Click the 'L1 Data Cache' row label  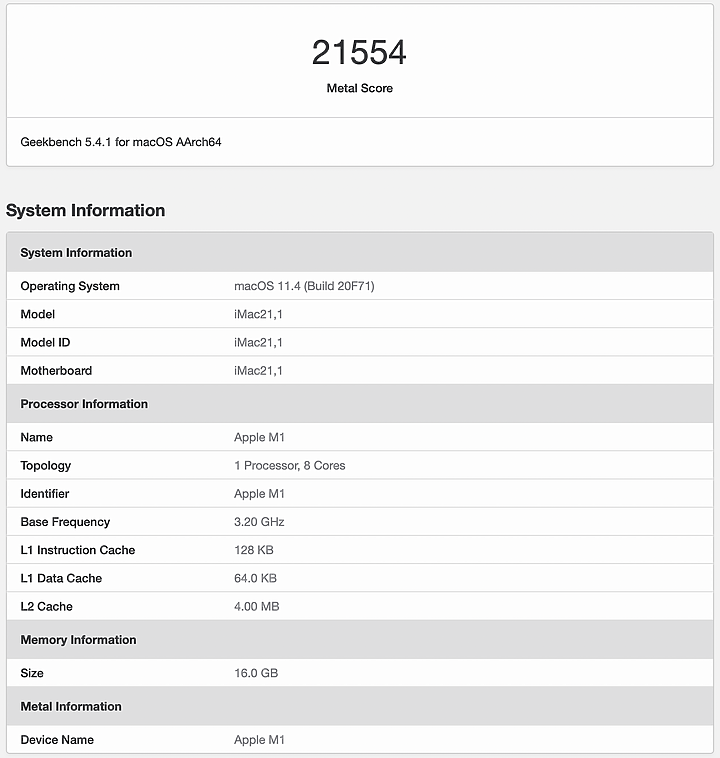[61, 578]
